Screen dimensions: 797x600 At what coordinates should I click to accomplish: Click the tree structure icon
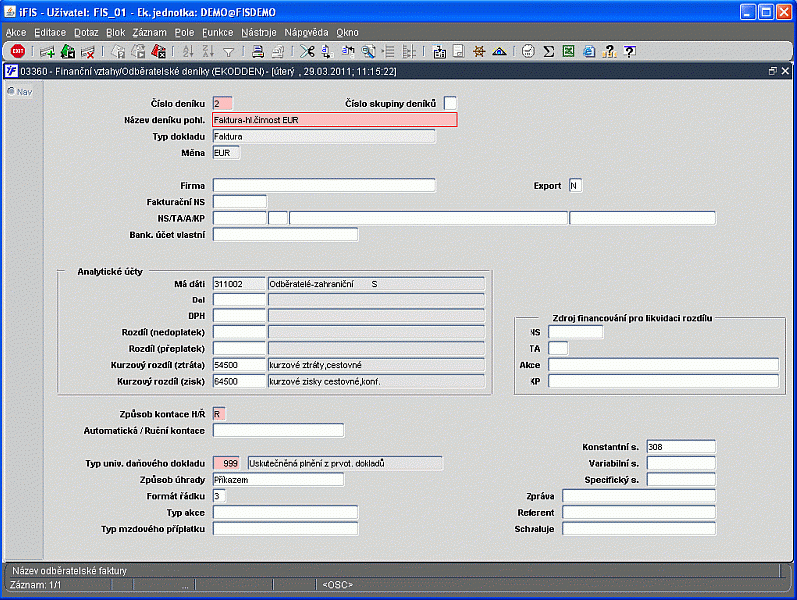pos(409,51)
